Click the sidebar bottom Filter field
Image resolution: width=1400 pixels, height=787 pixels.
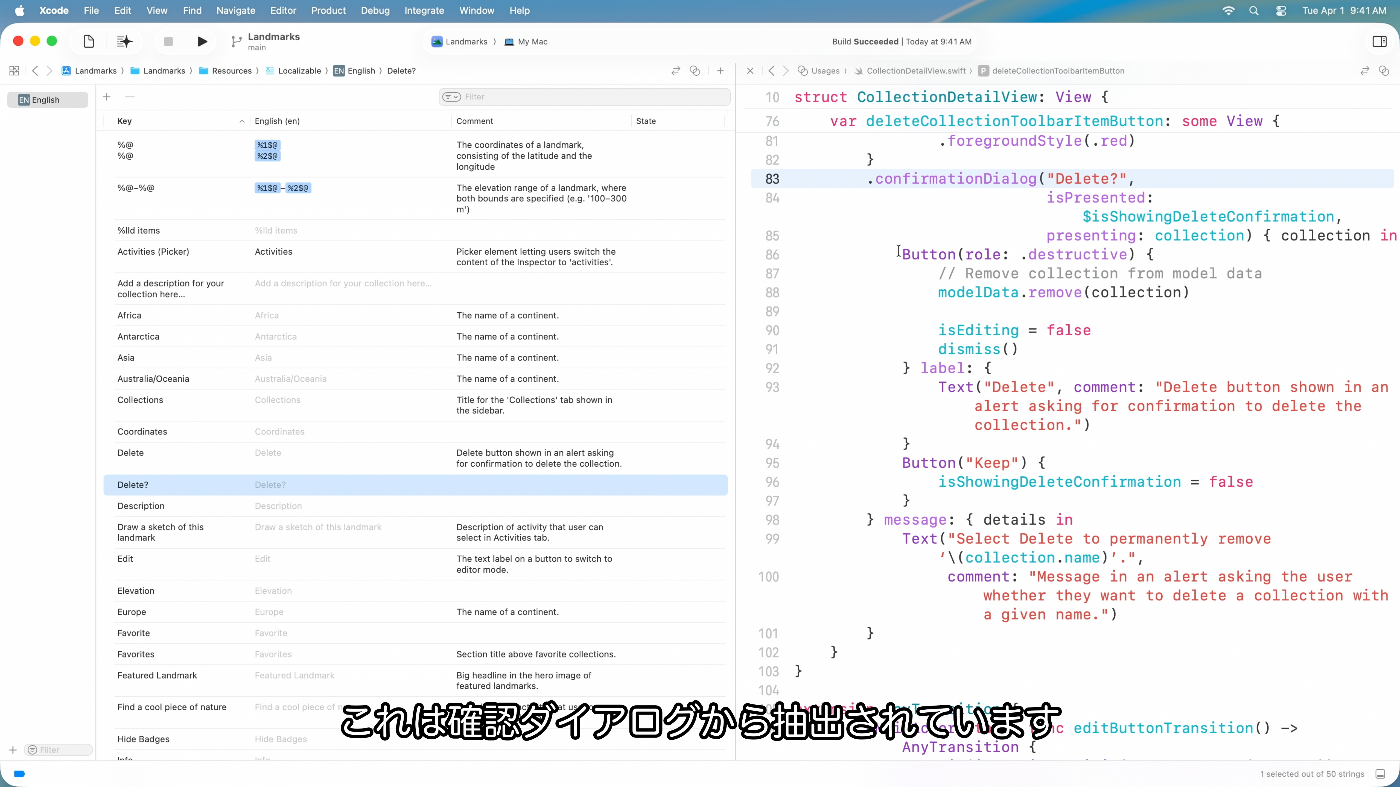click(x=58, y=750)
